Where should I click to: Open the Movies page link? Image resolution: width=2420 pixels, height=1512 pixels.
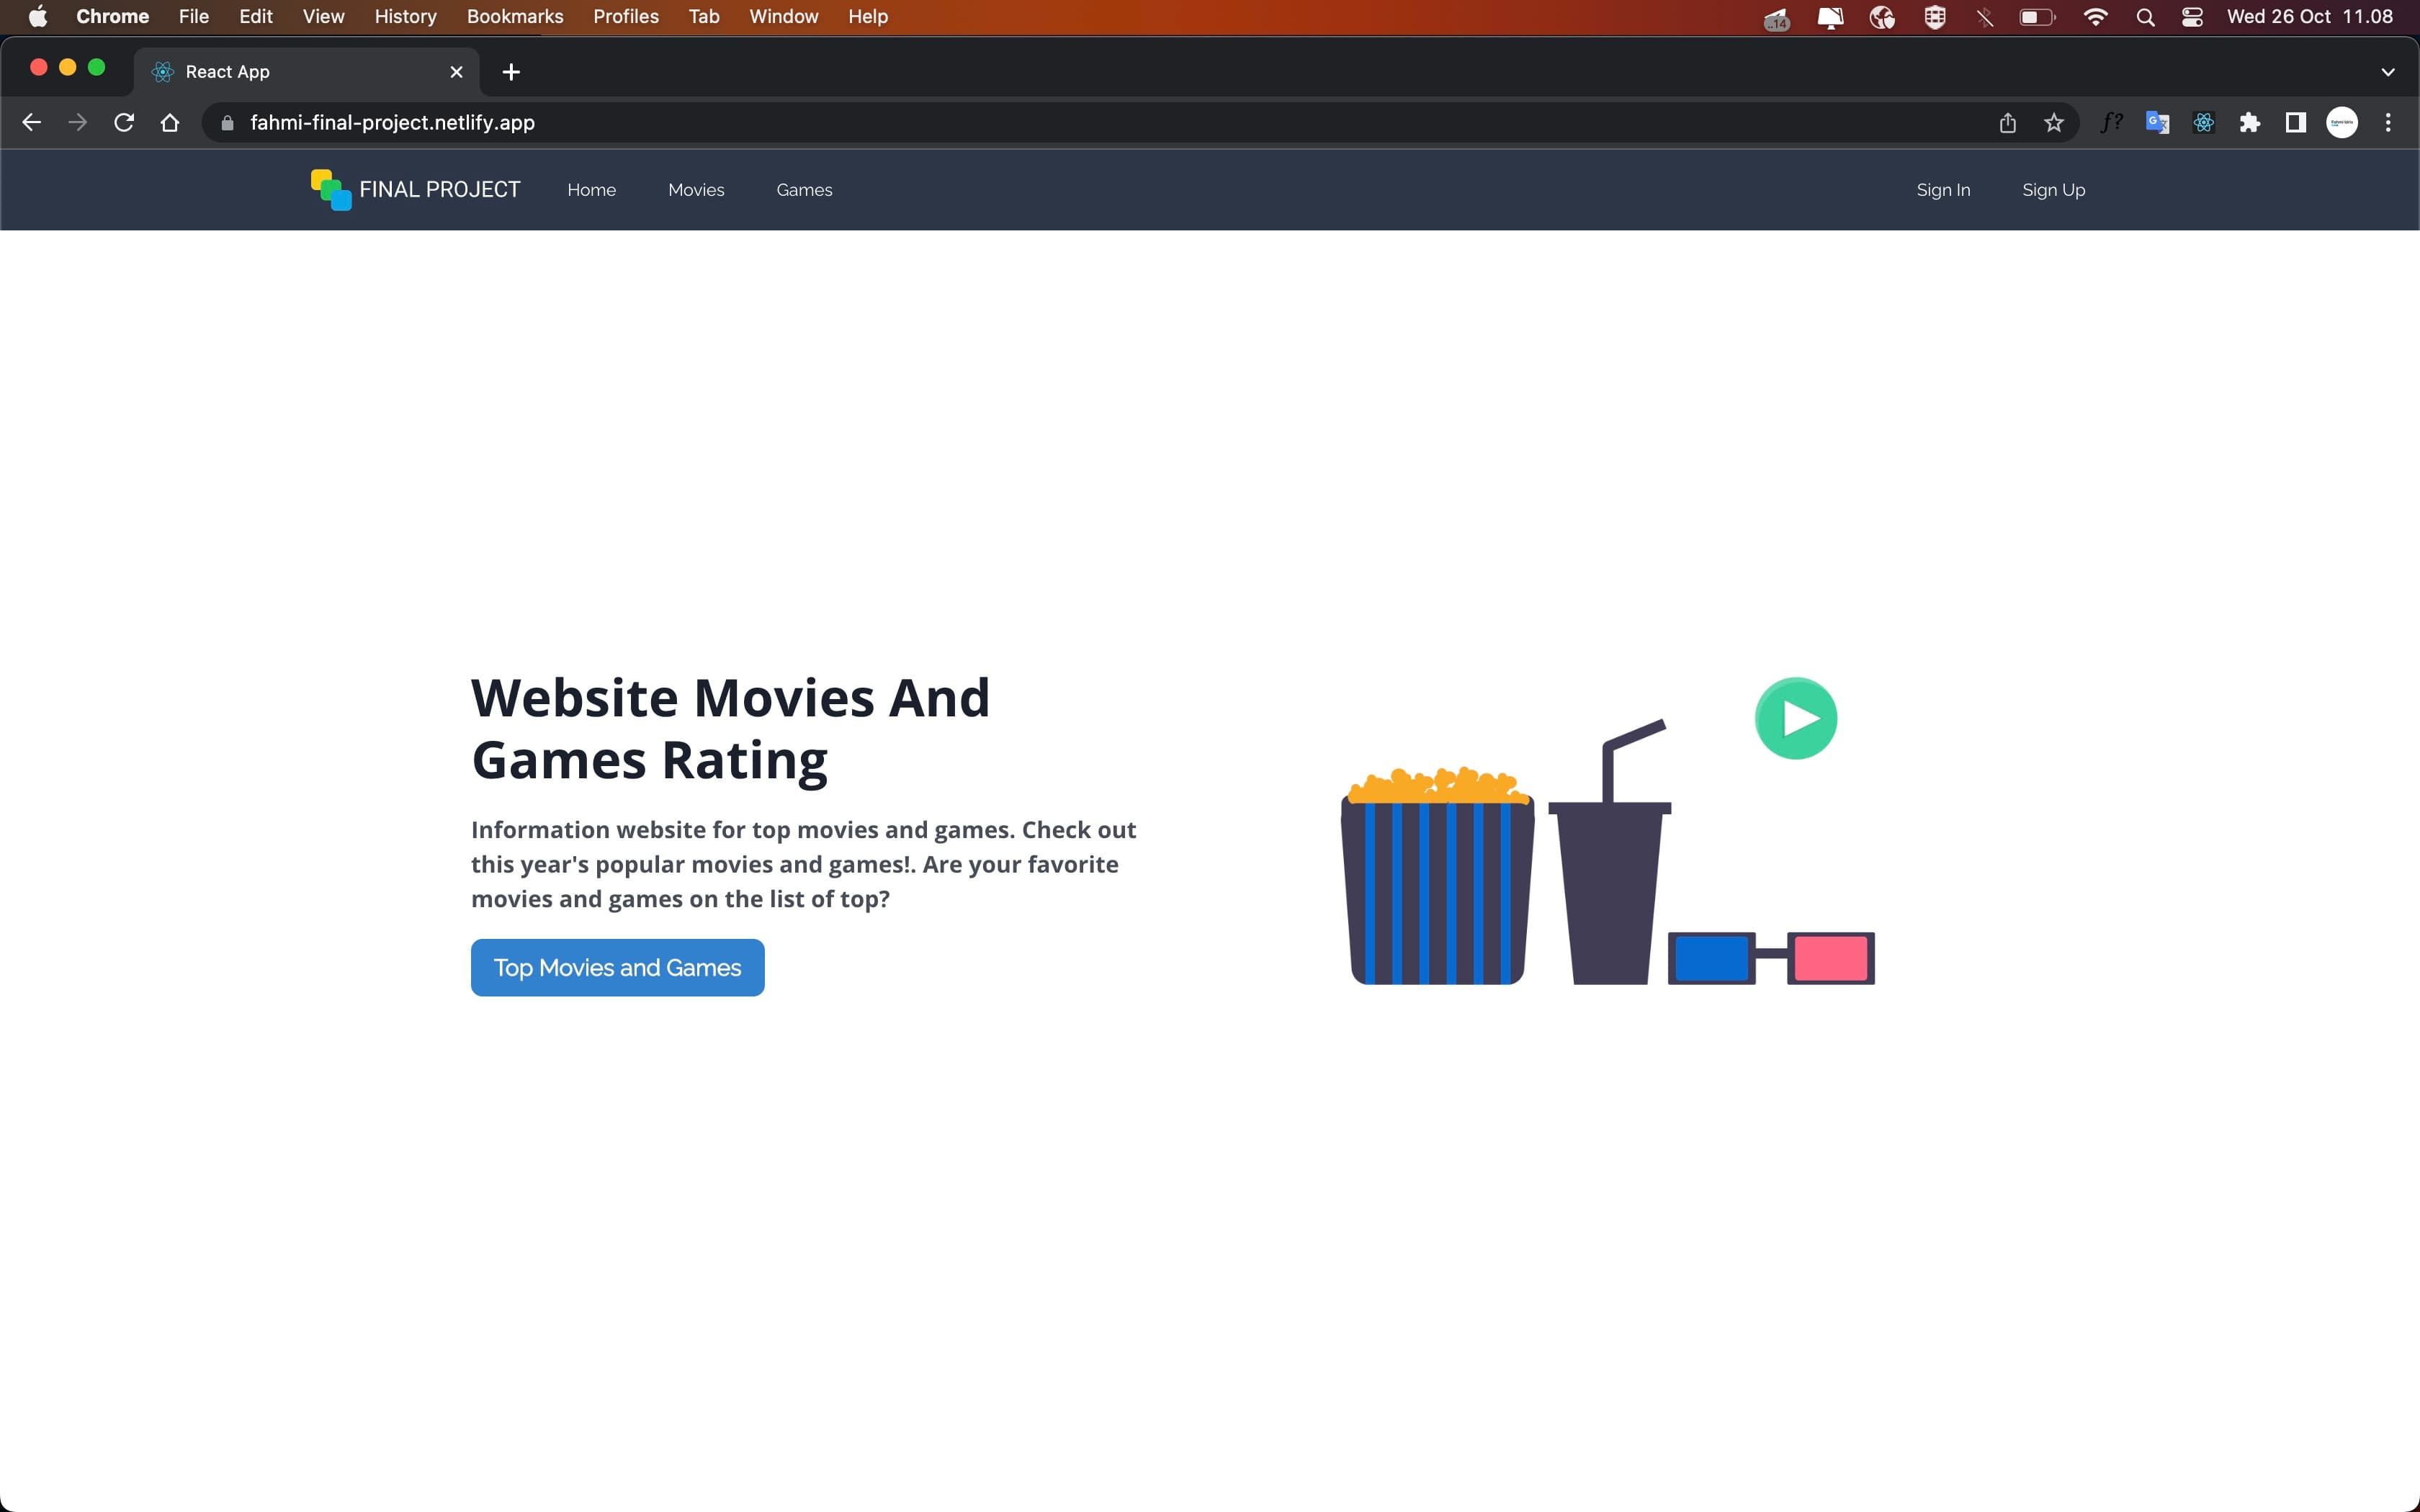coord(696,190)
